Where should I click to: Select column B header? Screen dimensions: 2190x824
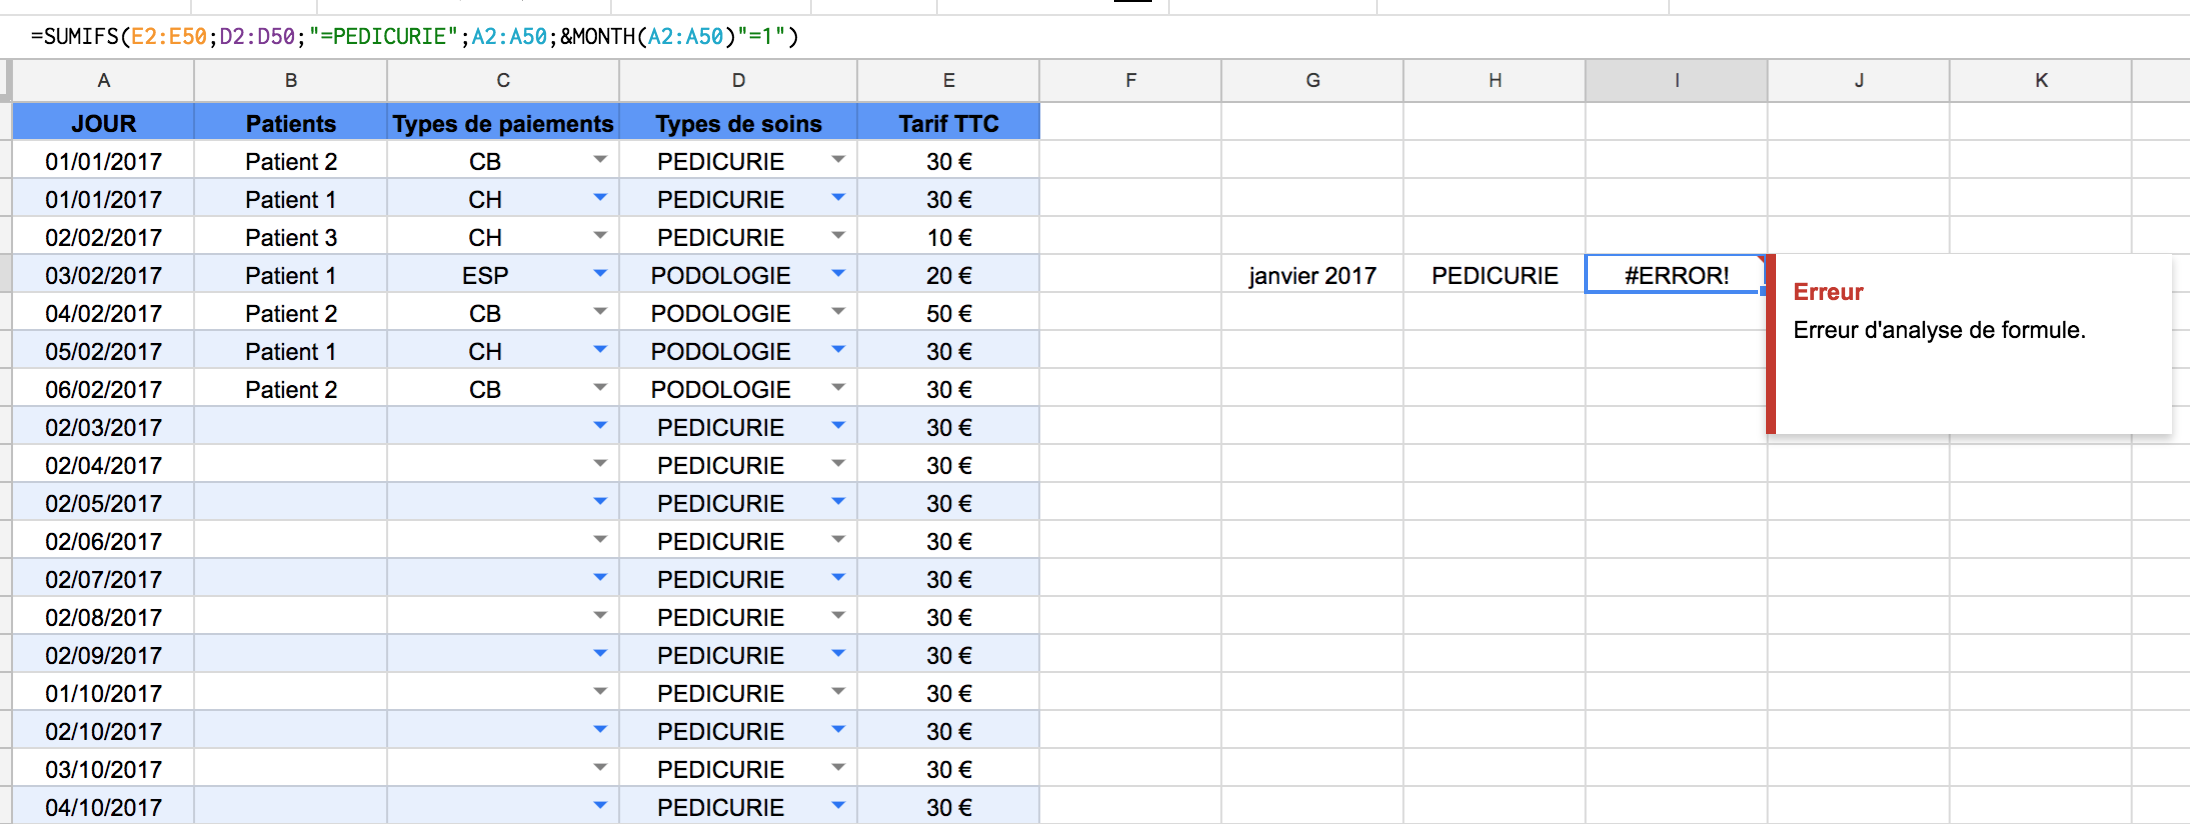(291, 80)
